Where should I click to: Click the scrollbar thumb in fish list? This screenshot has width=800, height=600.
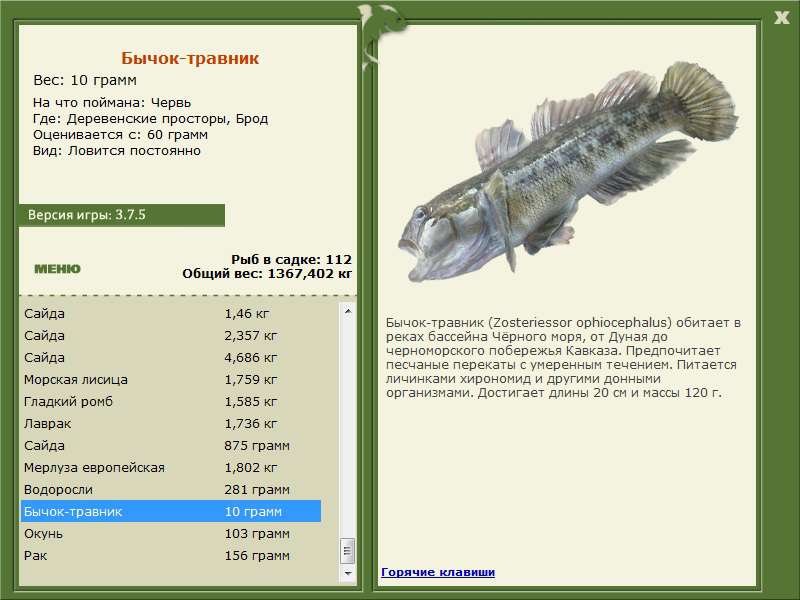[347, 551]
